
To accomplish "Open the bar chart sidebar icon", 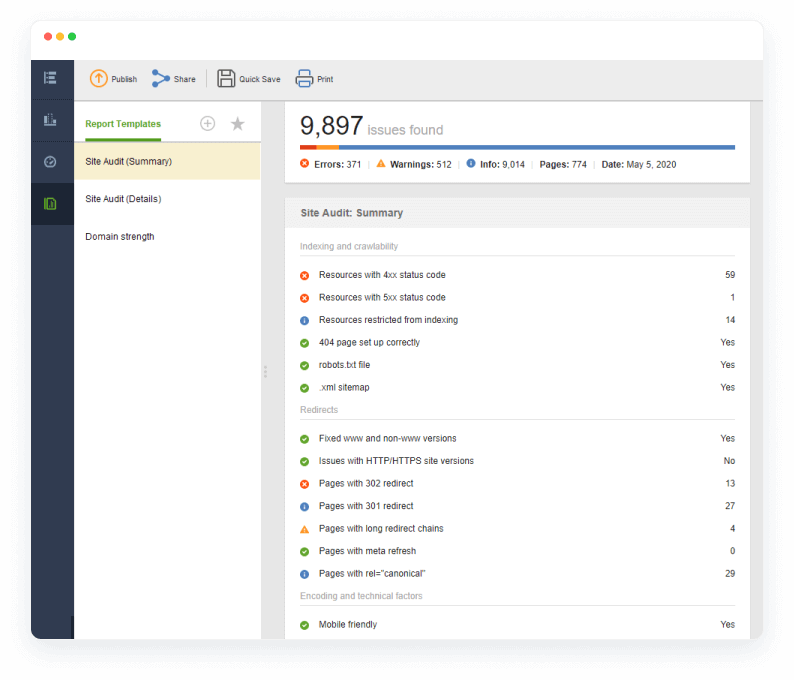I will pyautogui.click(x=50, y=120).
